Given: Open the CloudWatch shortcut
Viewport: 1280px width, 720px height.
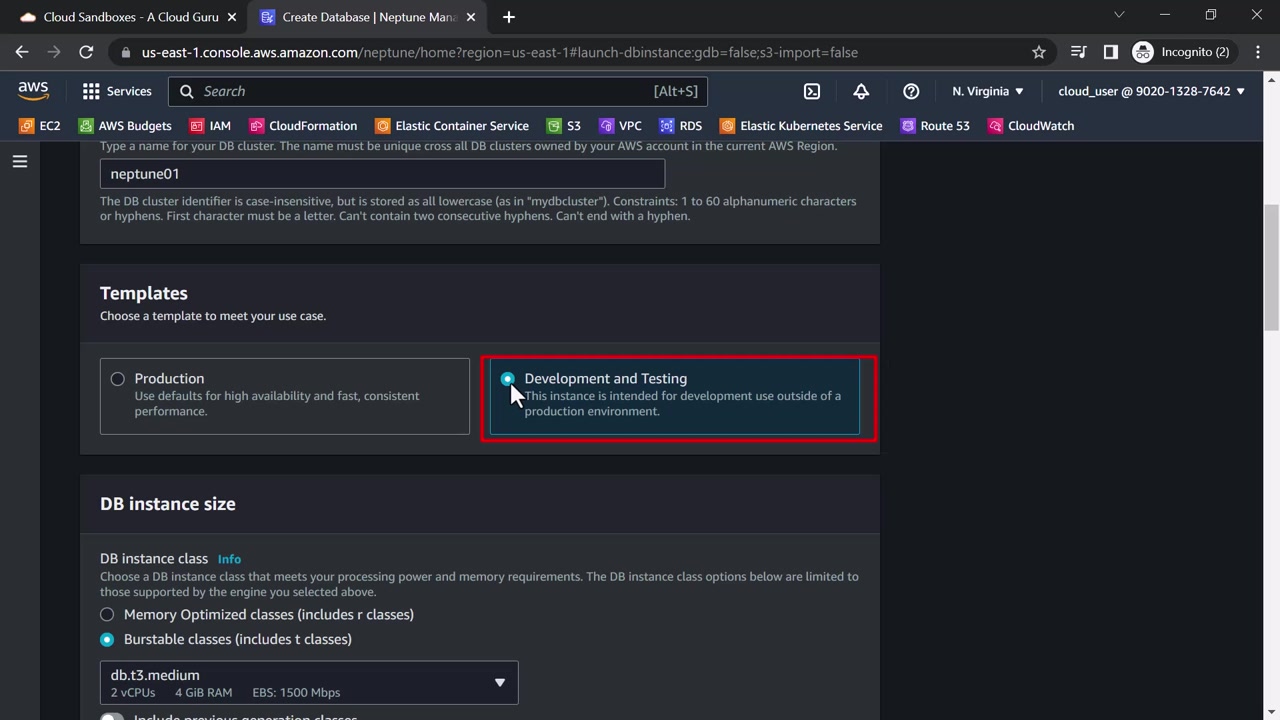Looking at the screenshot, I should [x=1031, y=126].
